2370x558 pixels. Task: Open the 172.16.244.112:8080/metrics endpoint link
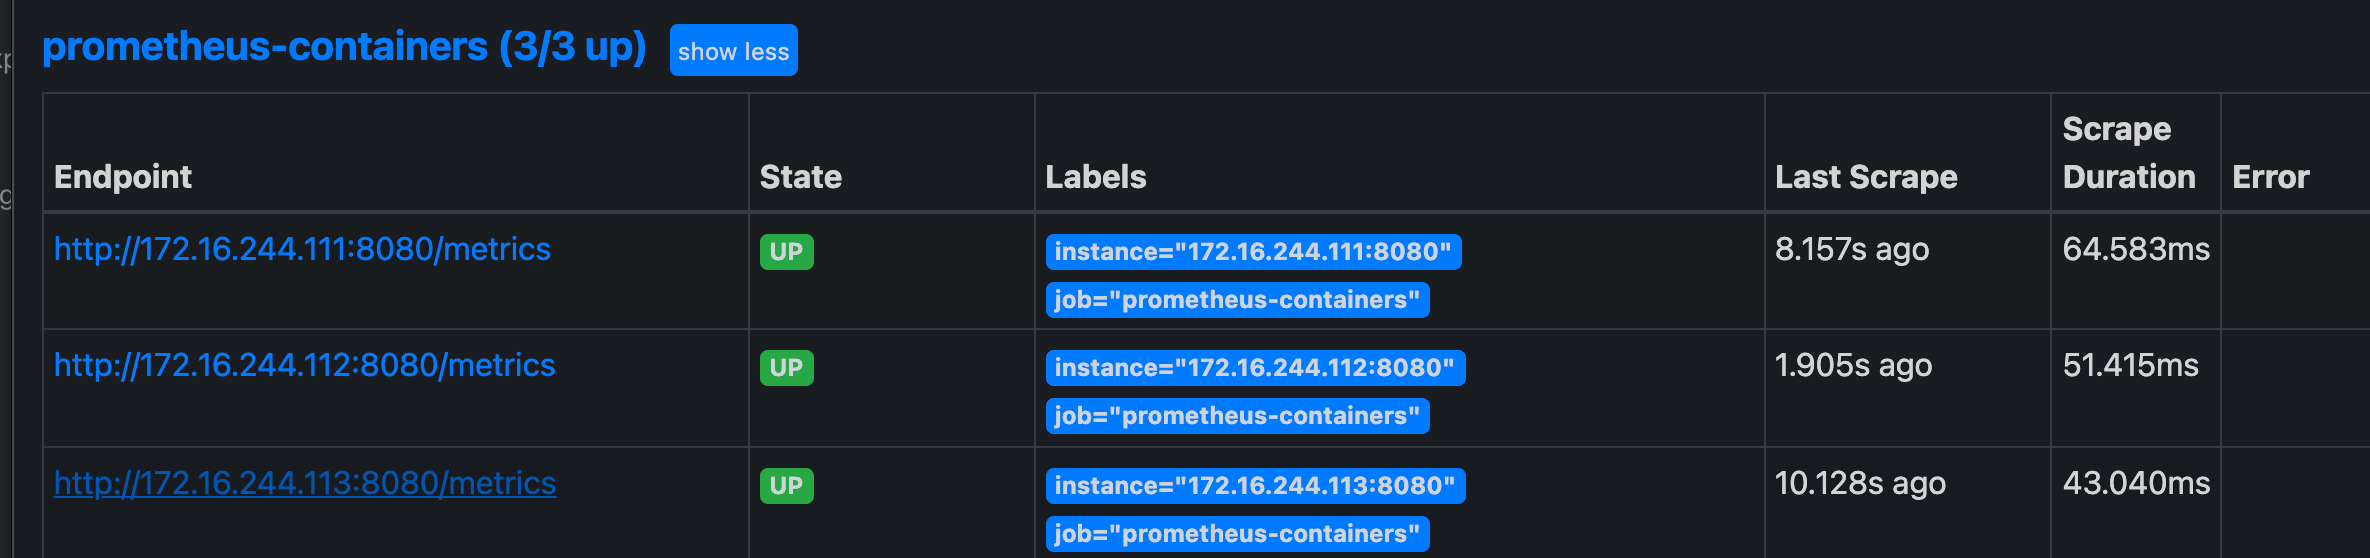(x=304, y=365)
